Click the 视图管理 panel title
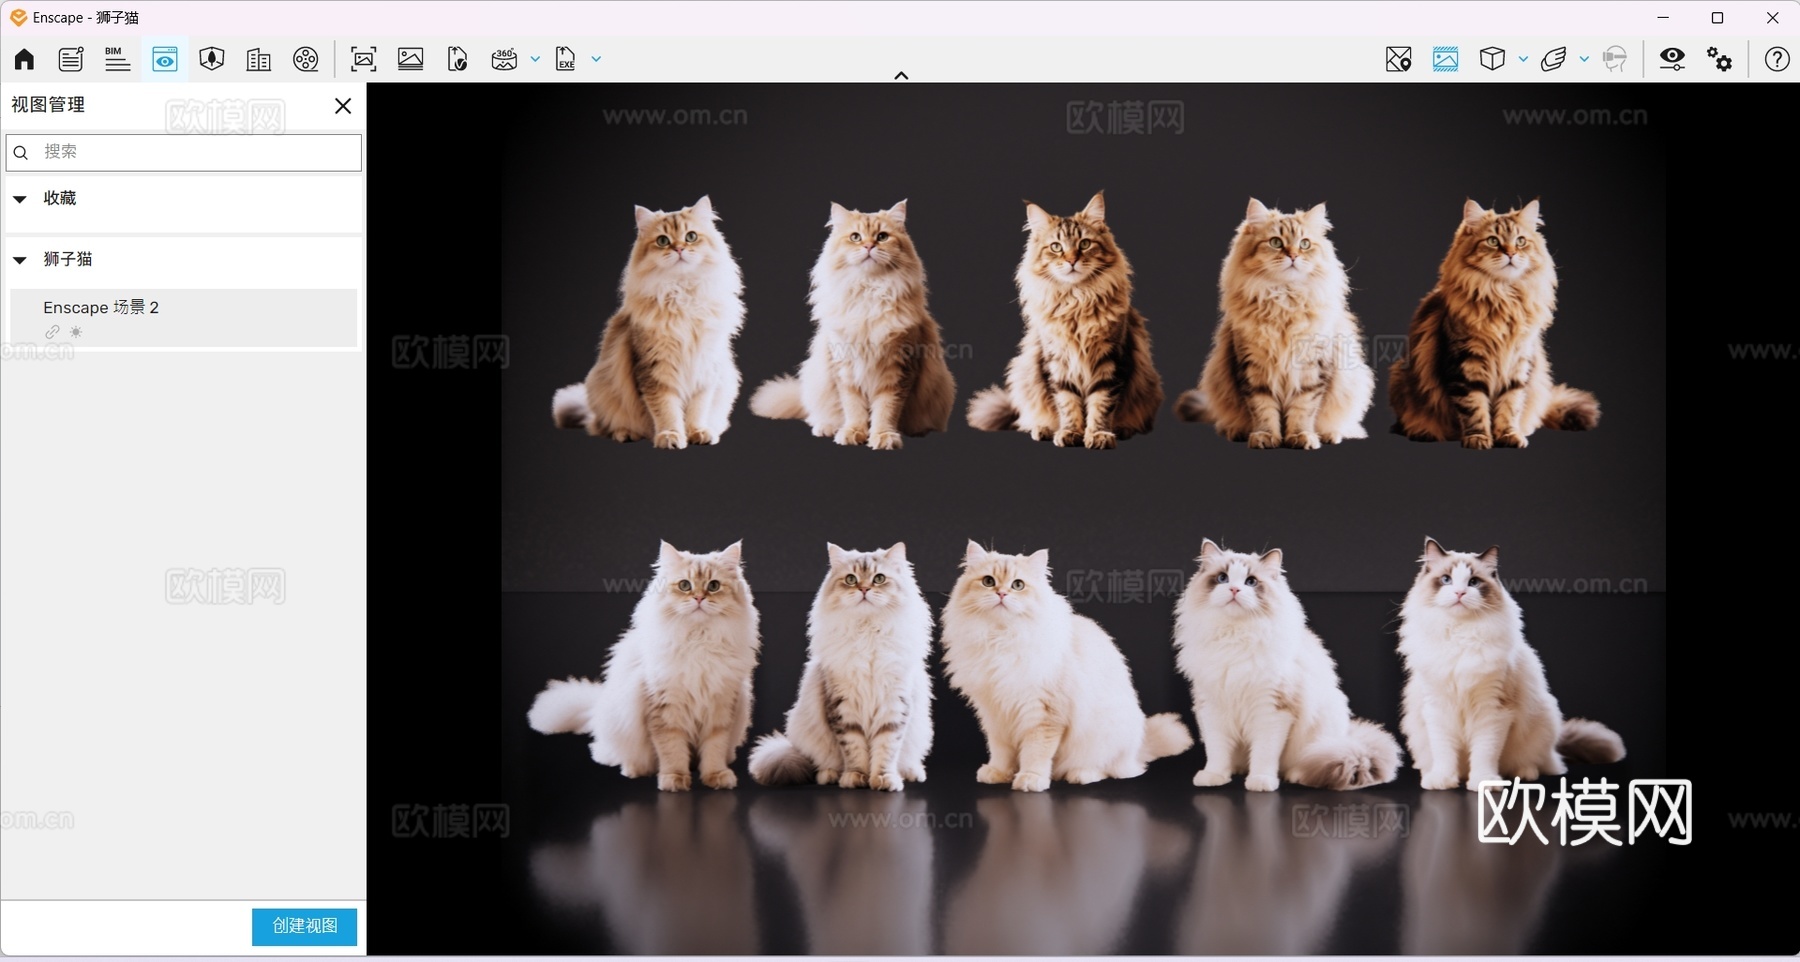1800x962 pixels. [48, 105]
